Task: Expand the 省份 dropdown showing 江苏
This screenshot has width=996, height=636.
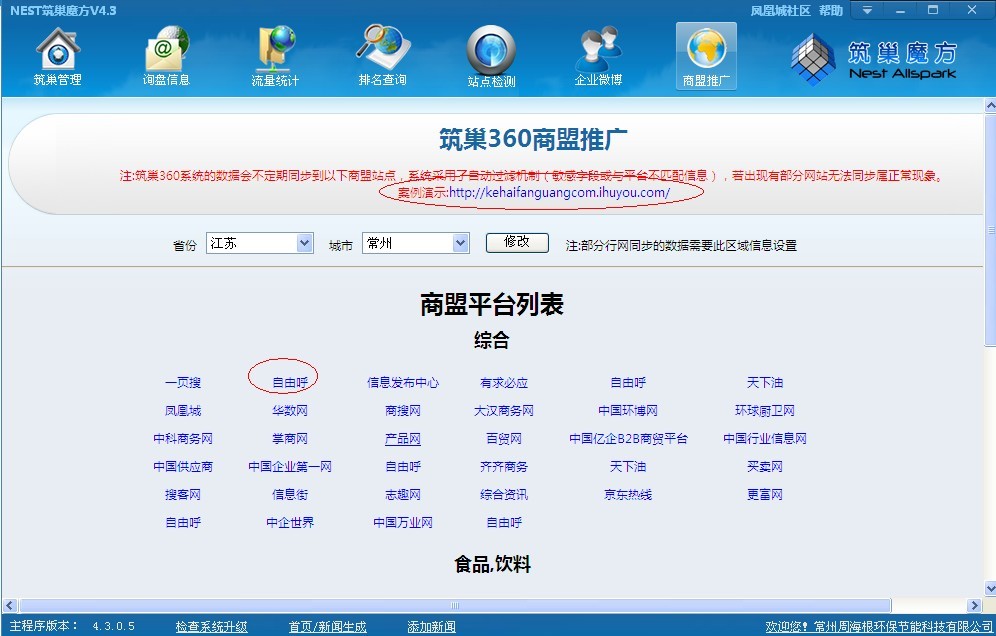Action: click(x=260, y=243)
